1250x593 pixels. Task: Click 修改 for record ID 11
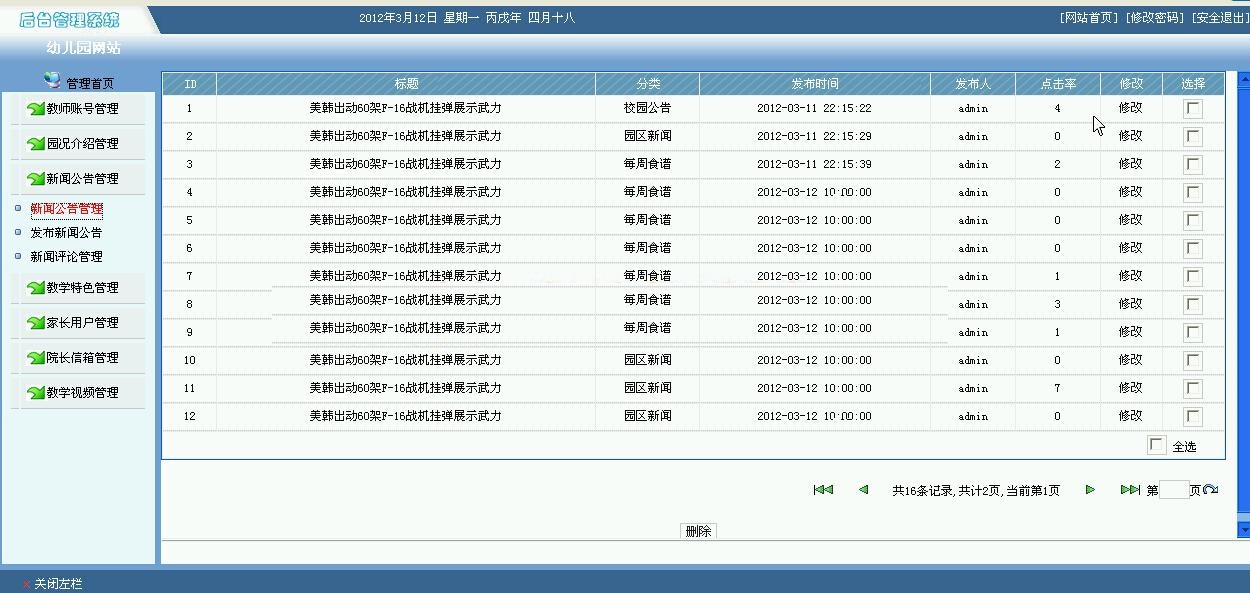[x=1130, y=388]
